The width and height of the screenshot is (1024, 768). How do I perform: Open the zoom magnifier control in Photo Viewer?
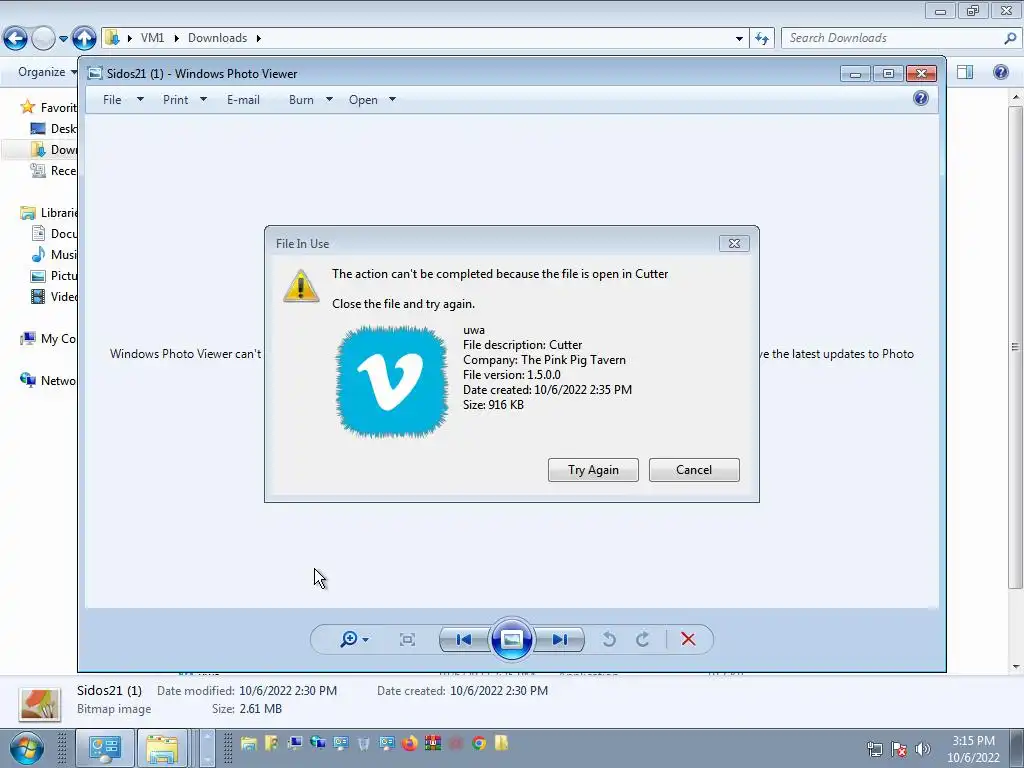point(353,639)
